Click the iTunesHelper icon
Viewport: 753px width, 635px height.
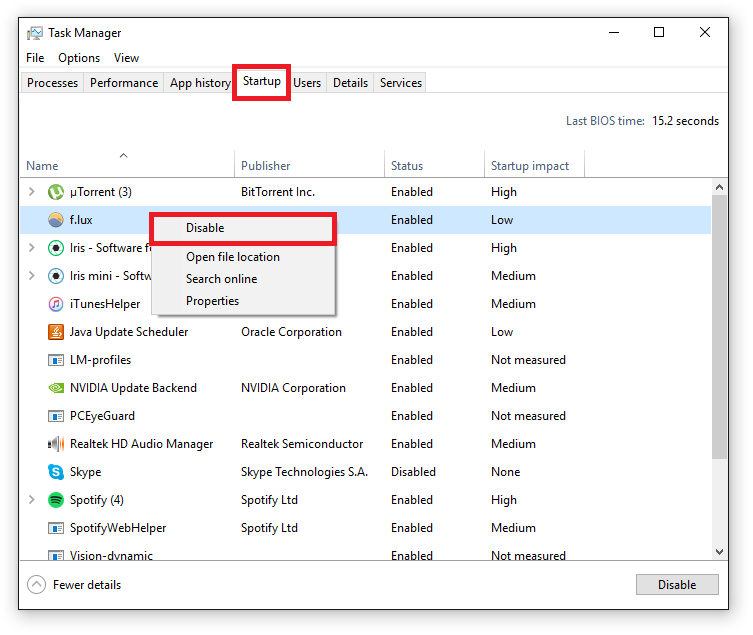coord(56,304)
